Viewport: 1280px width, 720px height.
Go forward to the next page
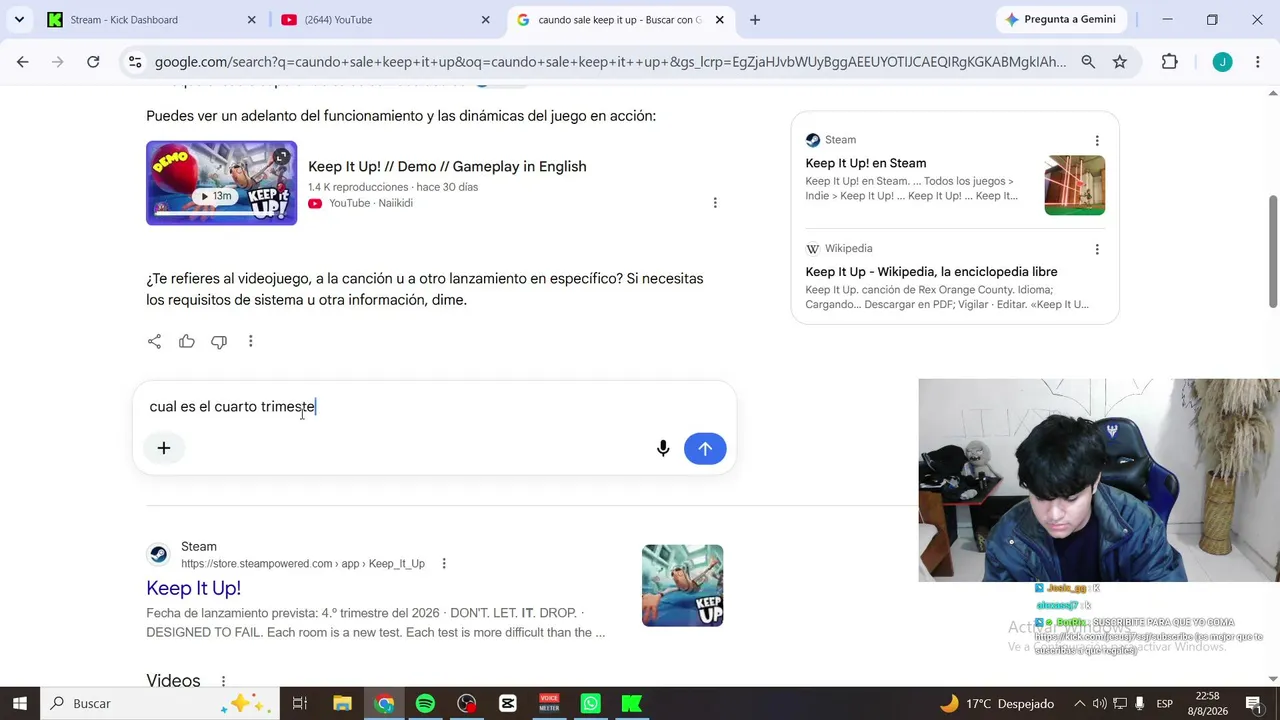click(58, 62)
